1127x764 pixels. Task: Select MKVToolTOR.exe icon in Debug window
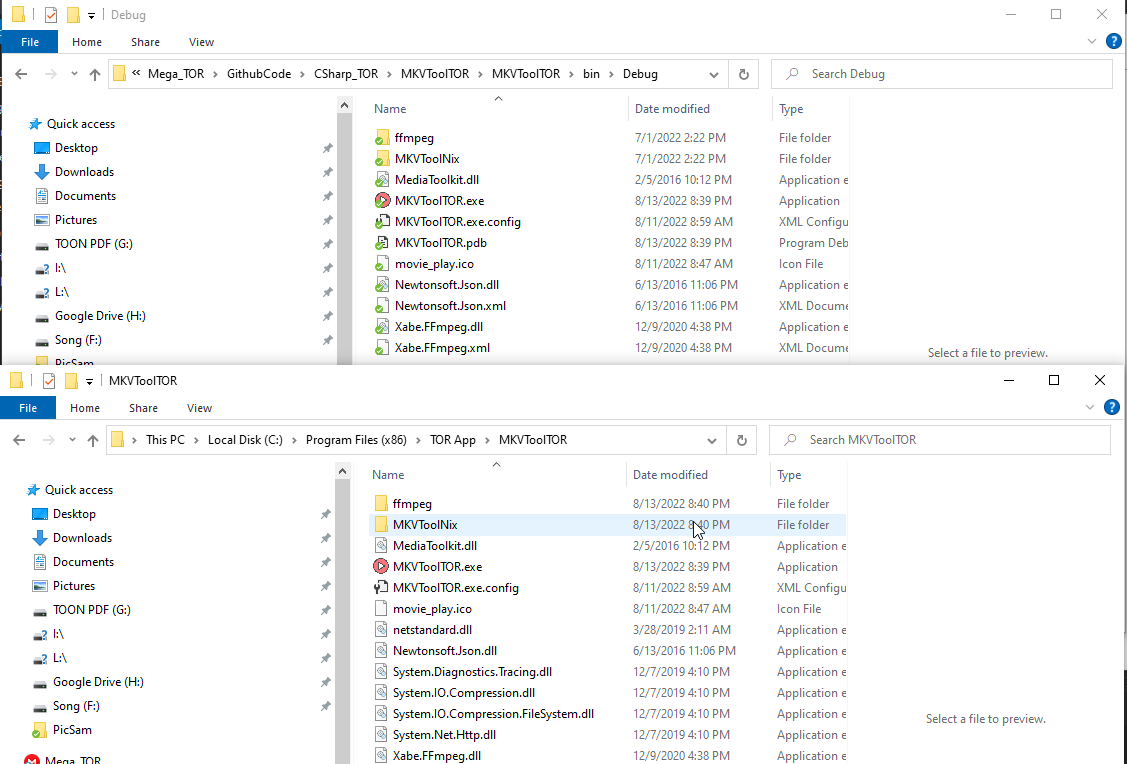click(x=382, y=201)
